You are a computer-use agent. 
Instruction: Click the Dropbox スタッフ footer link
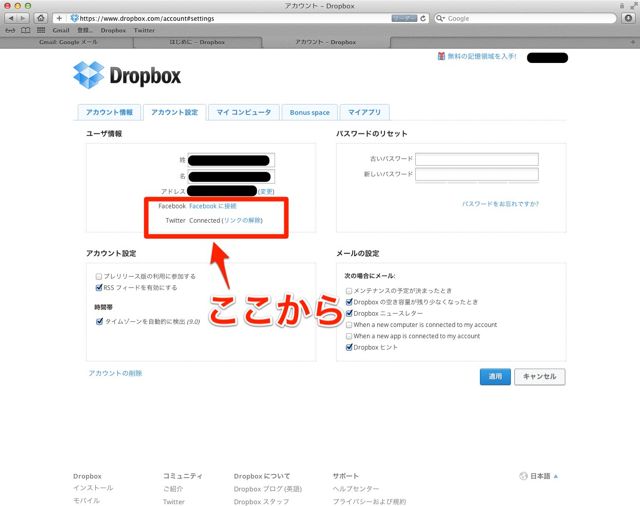(261, 502)
